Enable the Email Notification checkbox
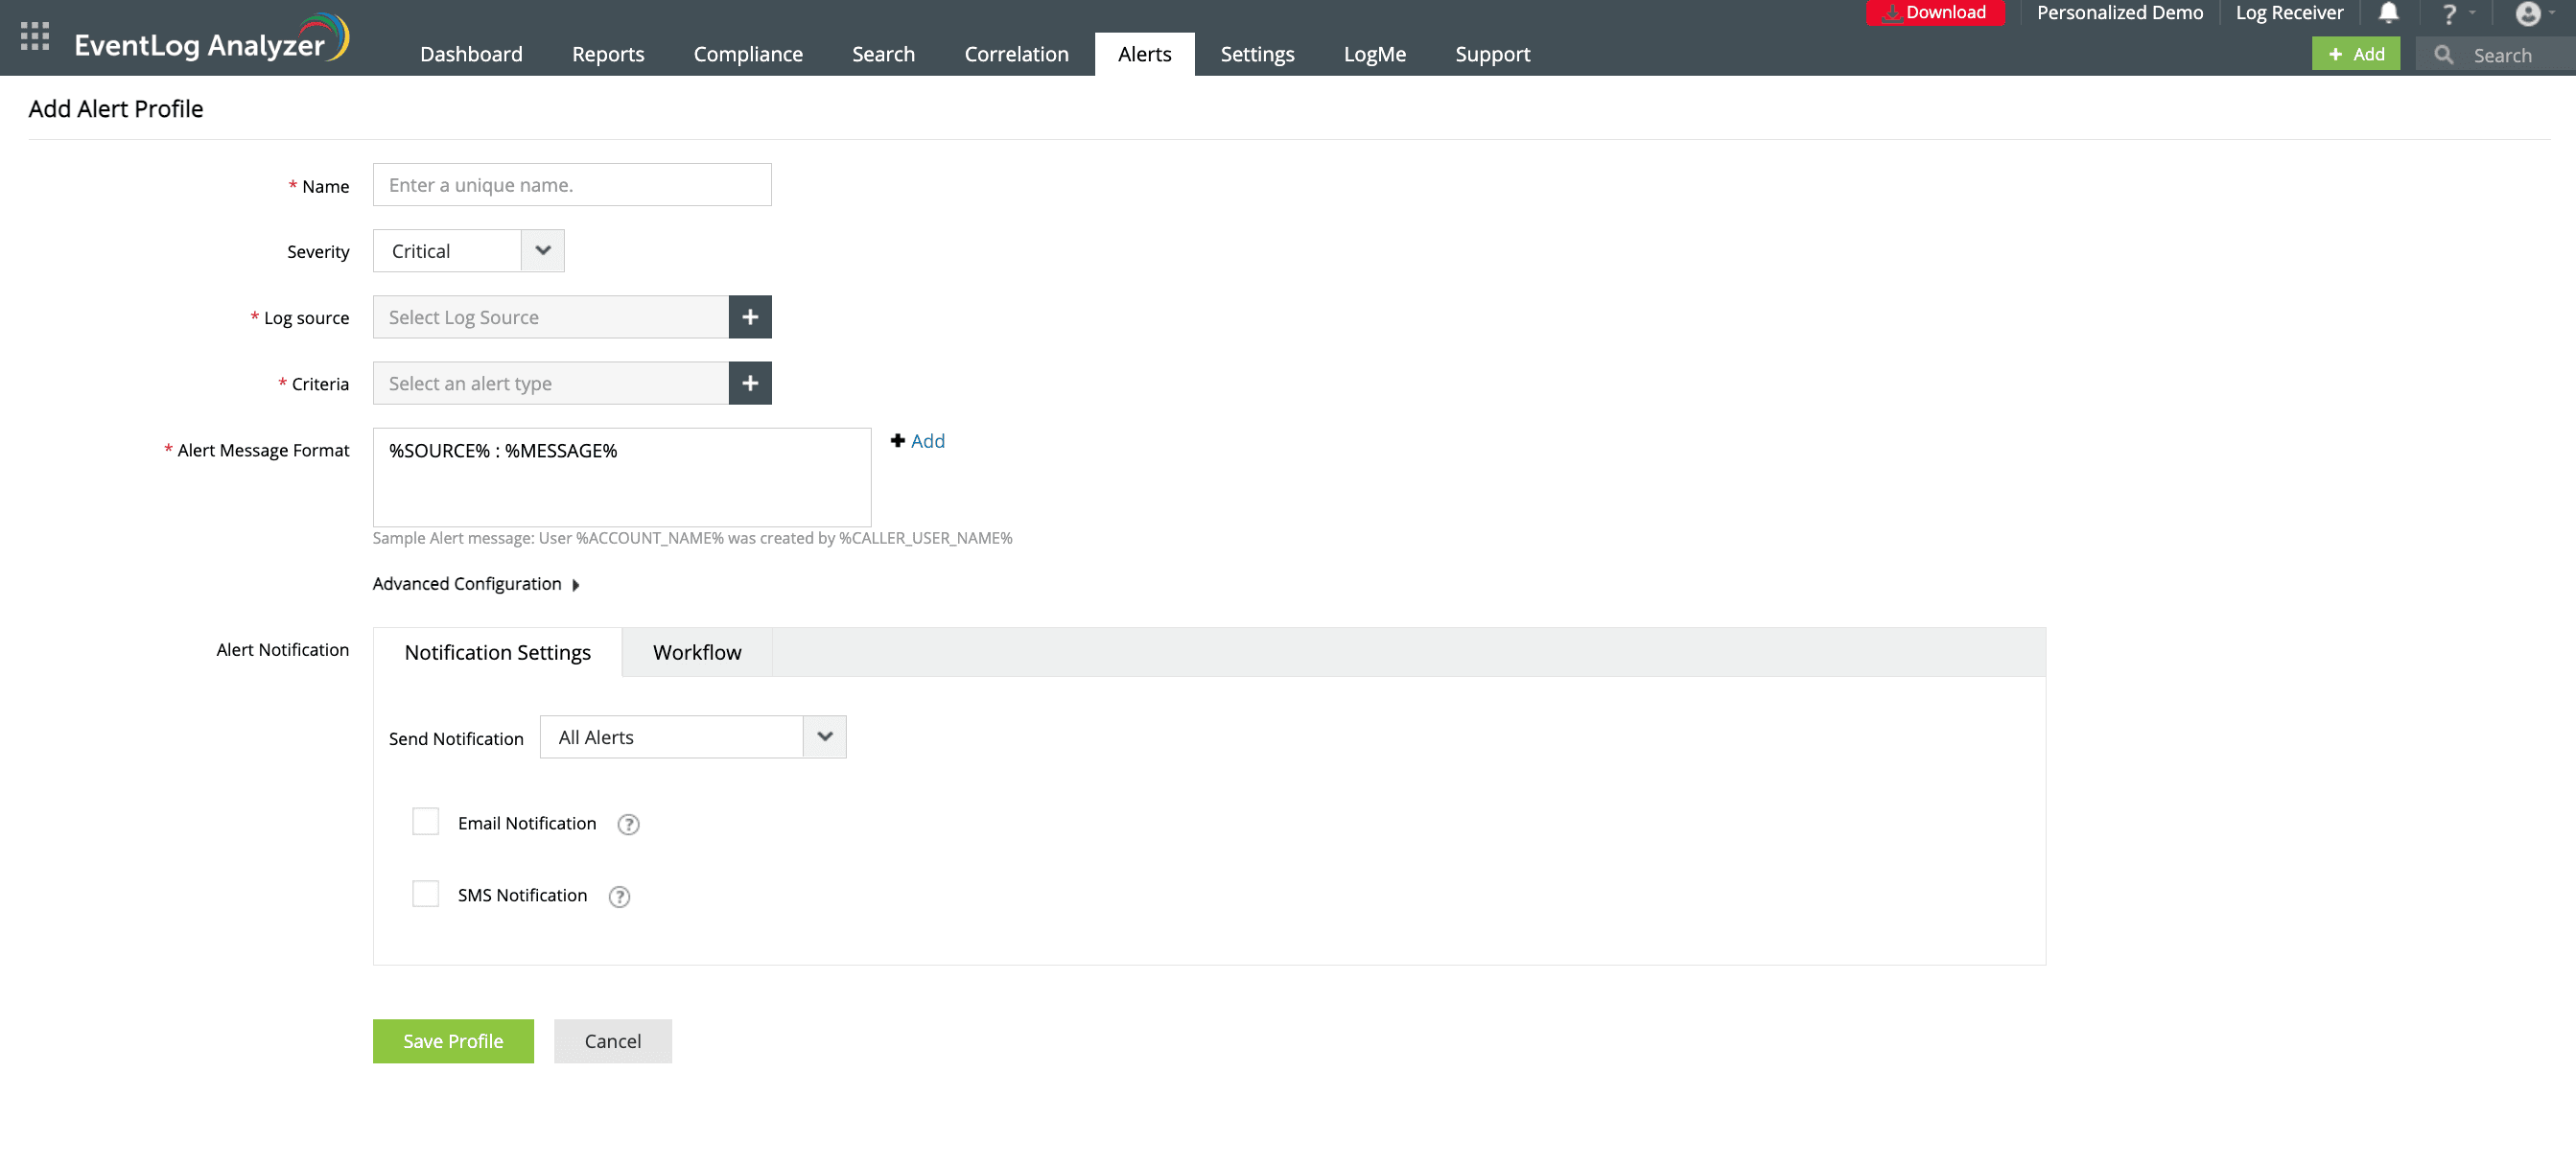Viewport: 2576px width, 1166px height. point(425,822)
